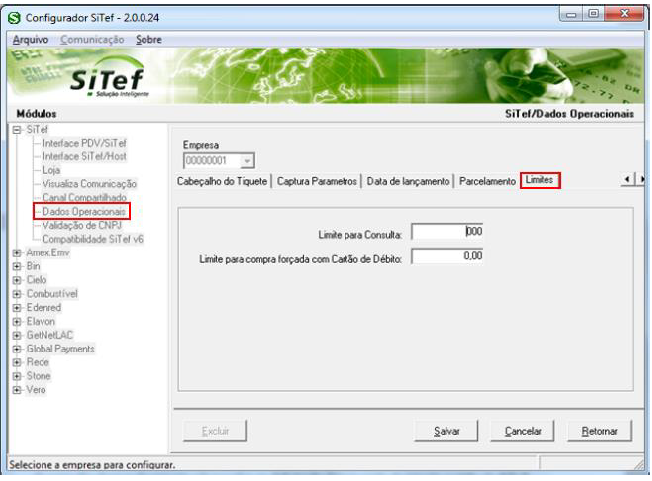Switch to Data de lançamento tab
The height and width of the screenshot is (481, 652).
pos(408,181)
